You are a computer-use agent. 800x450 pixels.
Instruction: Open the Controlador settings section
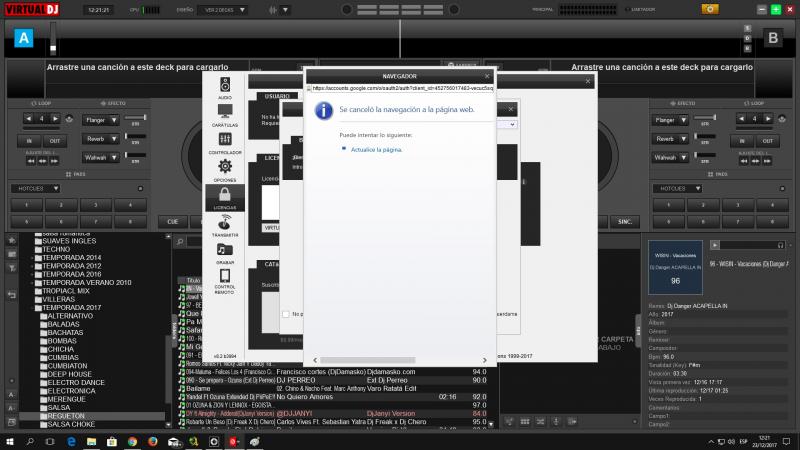click(x=224, y=143)
